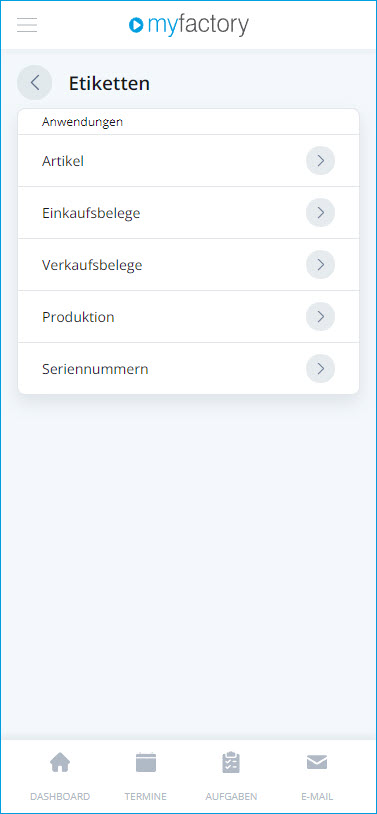Open Termine via the calendar icon
The height and width of the screenshot is (814, 377).
tap(145, 763)
